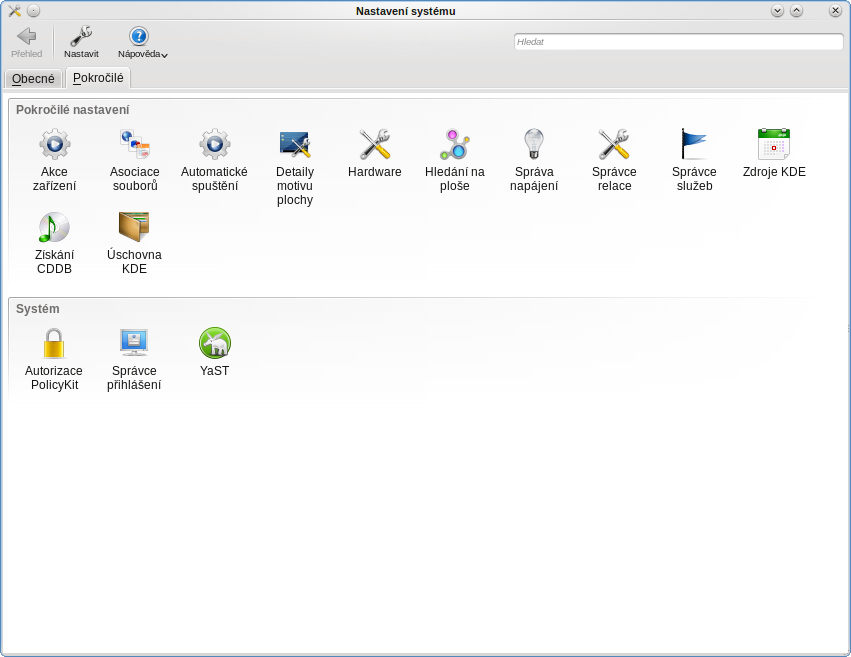Open Hledání na ploše settings

click(455, 160)
